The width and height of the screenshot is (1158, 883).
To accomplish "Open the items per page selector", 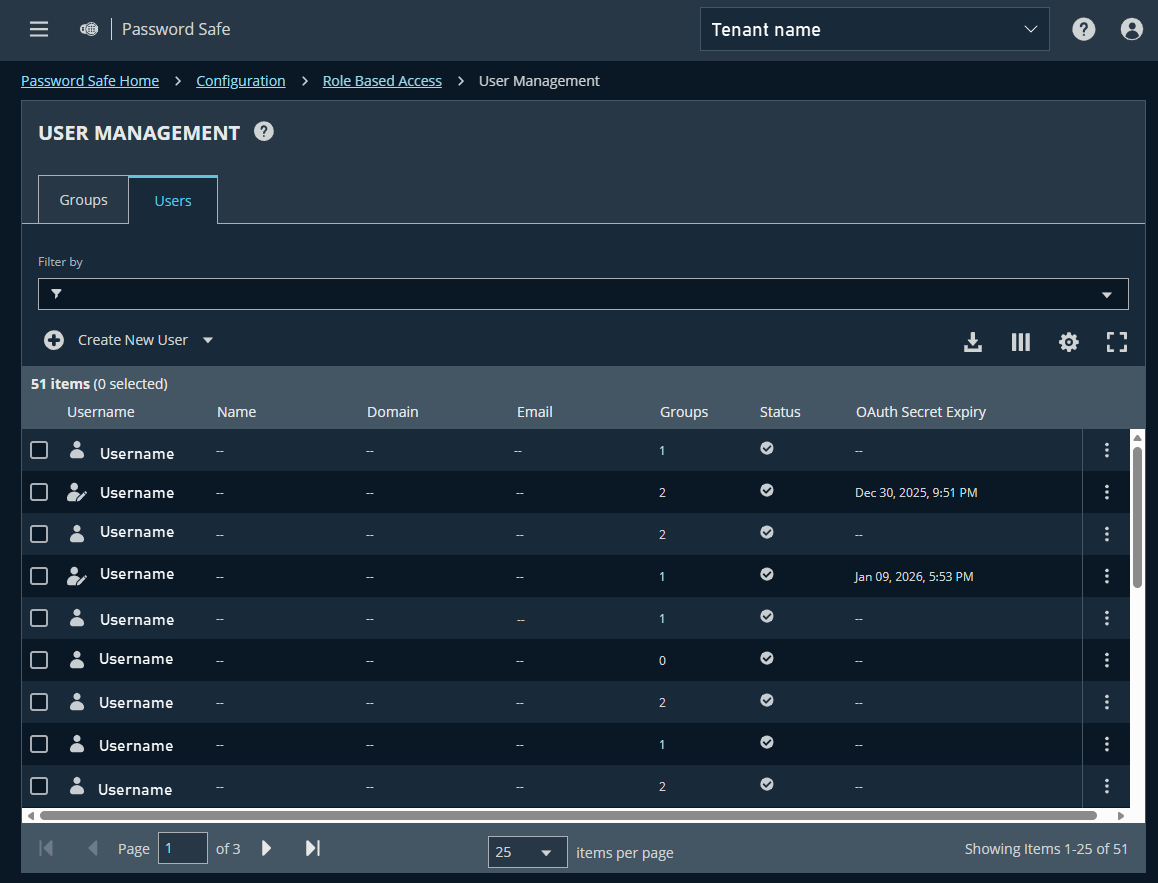I will pyautogui.click(x=527, y=852).
